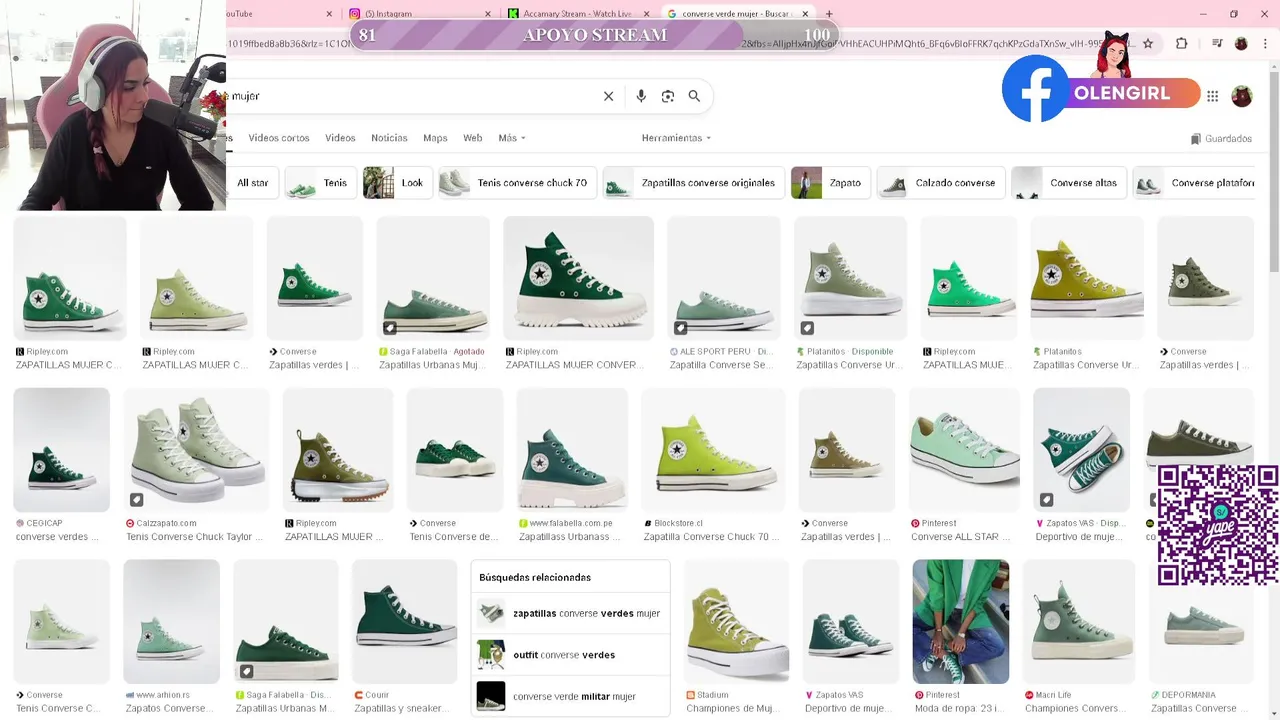Switch to the YouTube tab
The width and height of the screenshot is (1280, 720).
tap(280, 14)
